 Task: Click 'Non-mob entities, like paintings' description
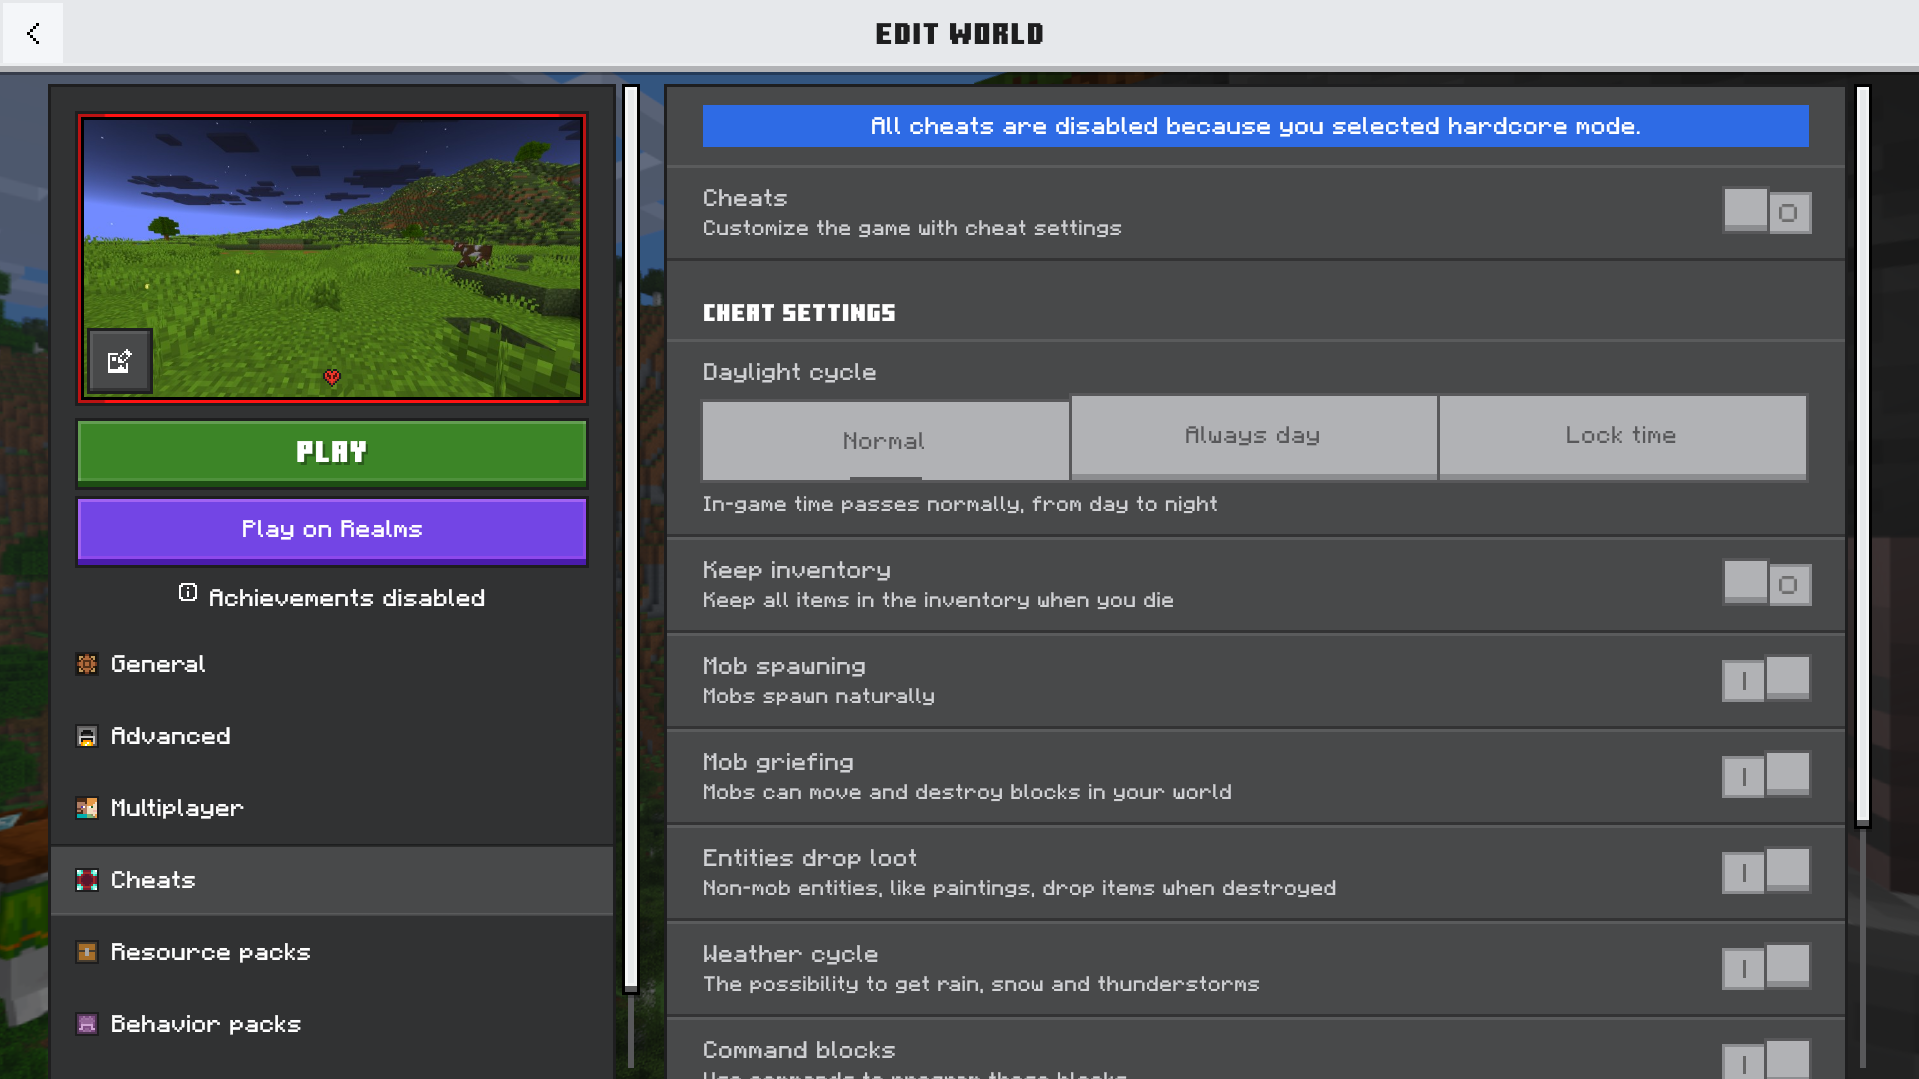1019,888
